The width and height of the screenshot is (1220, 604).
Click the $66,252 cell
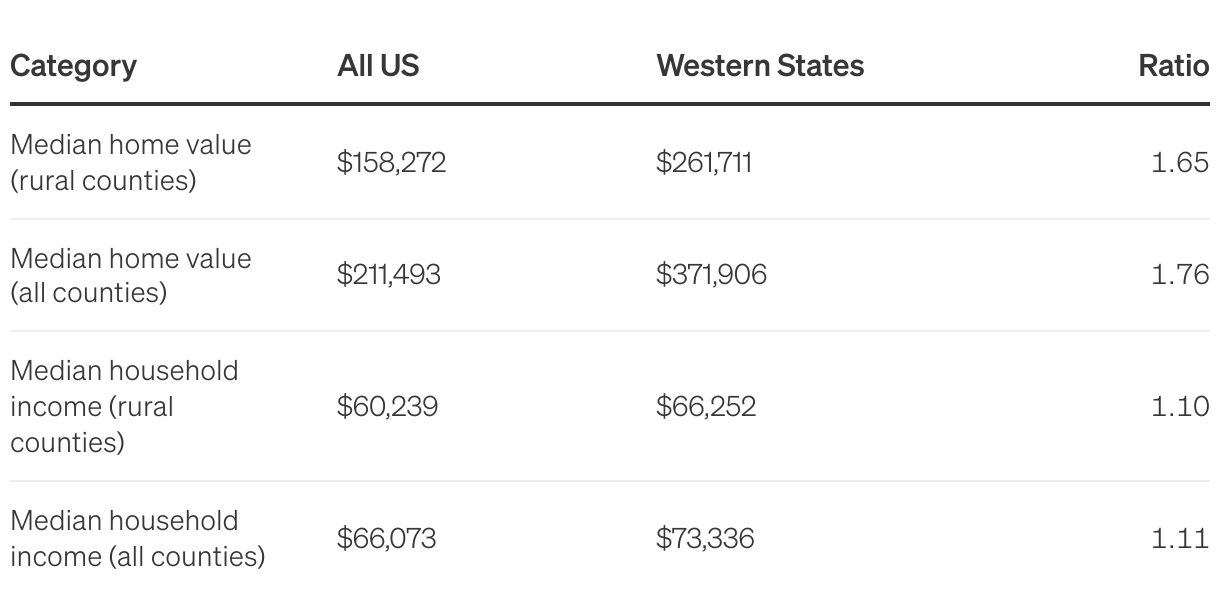click(x=706, y=406)
